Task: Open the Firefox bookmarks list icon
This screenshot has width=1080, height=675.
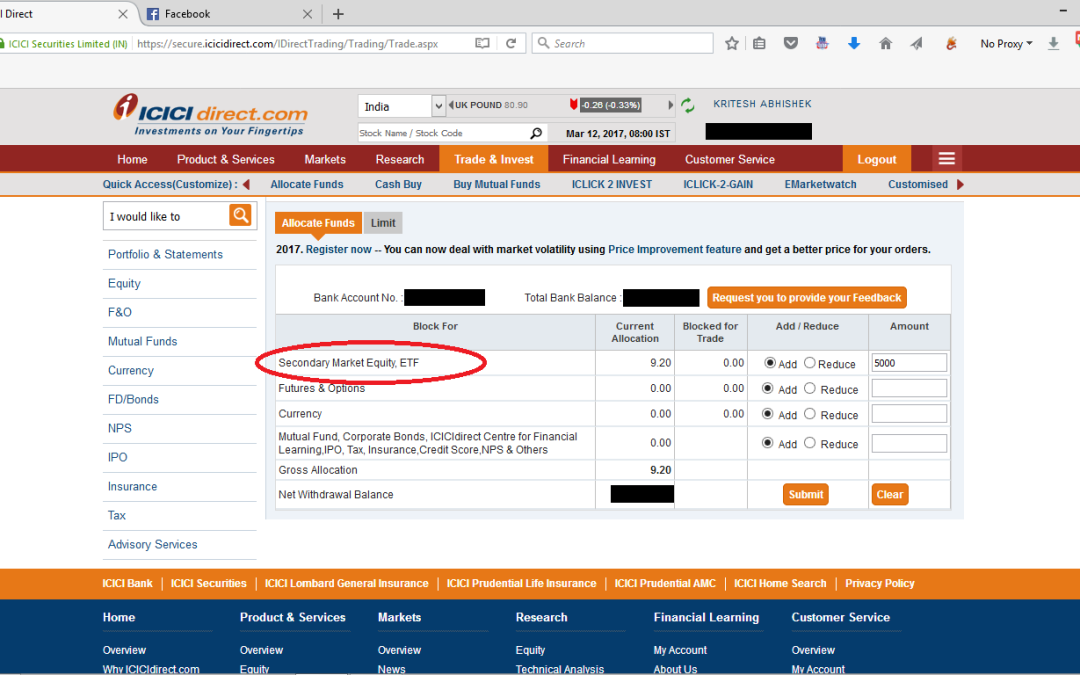Action: [x=759, y=43]
